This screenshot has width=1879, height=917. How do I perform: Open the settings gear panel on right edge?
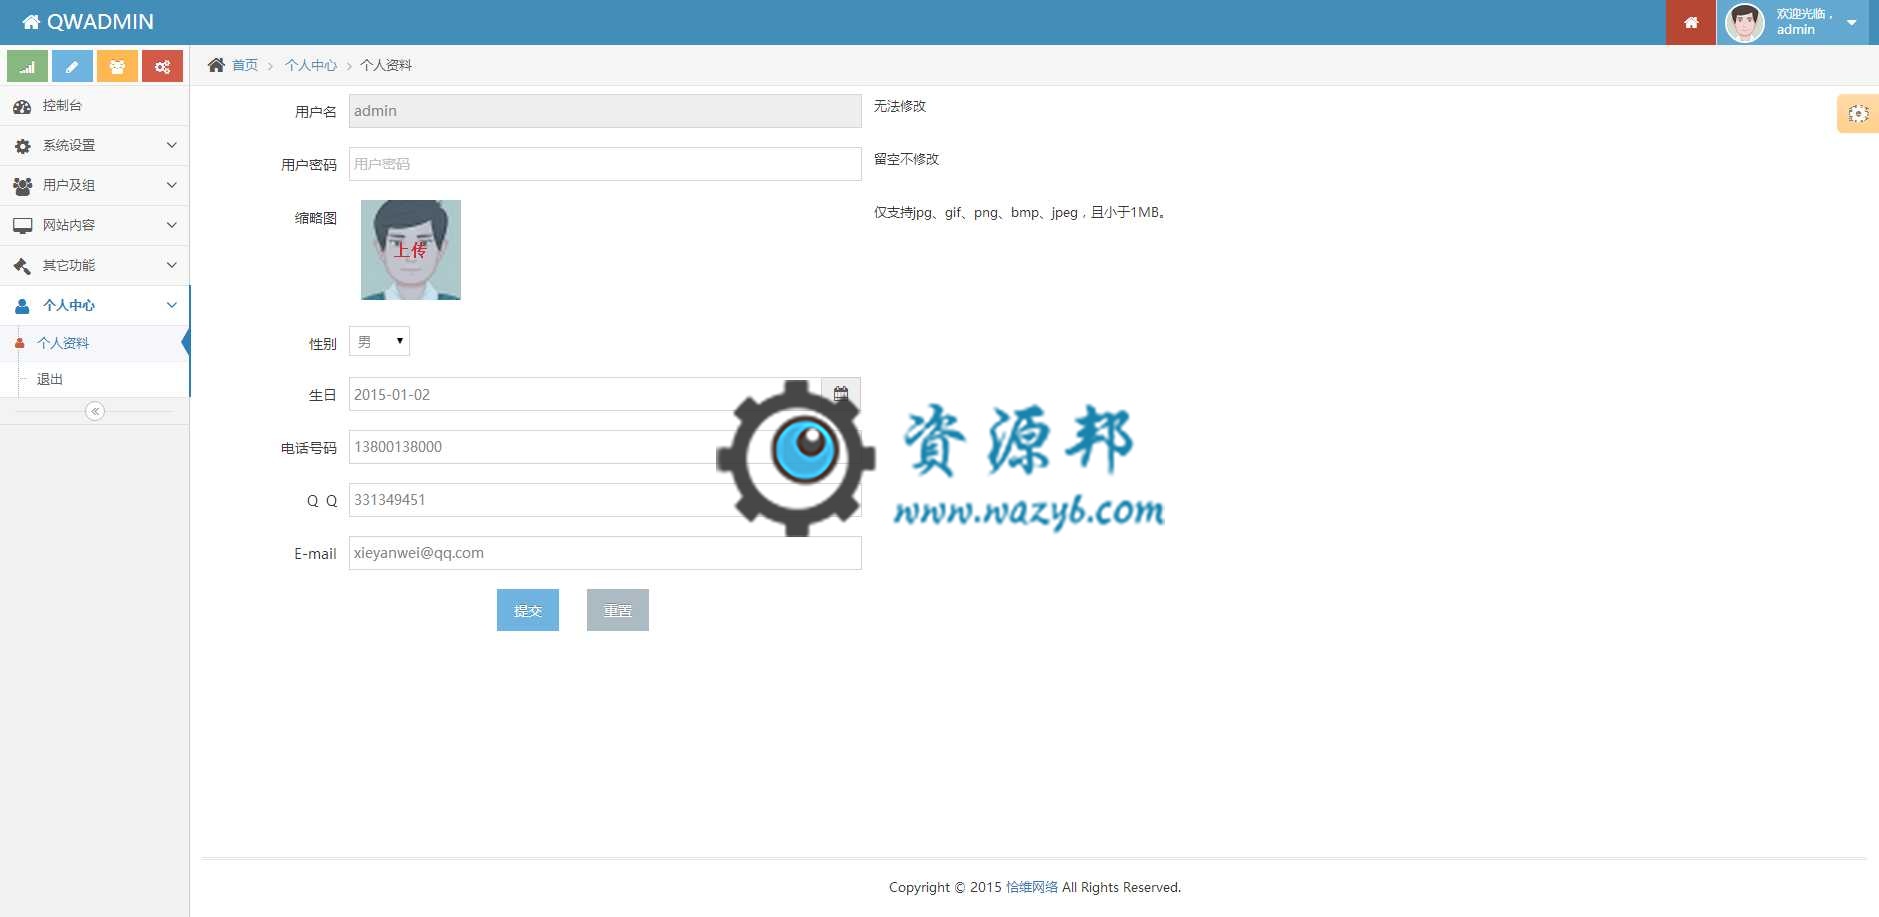click(1858, 114)
